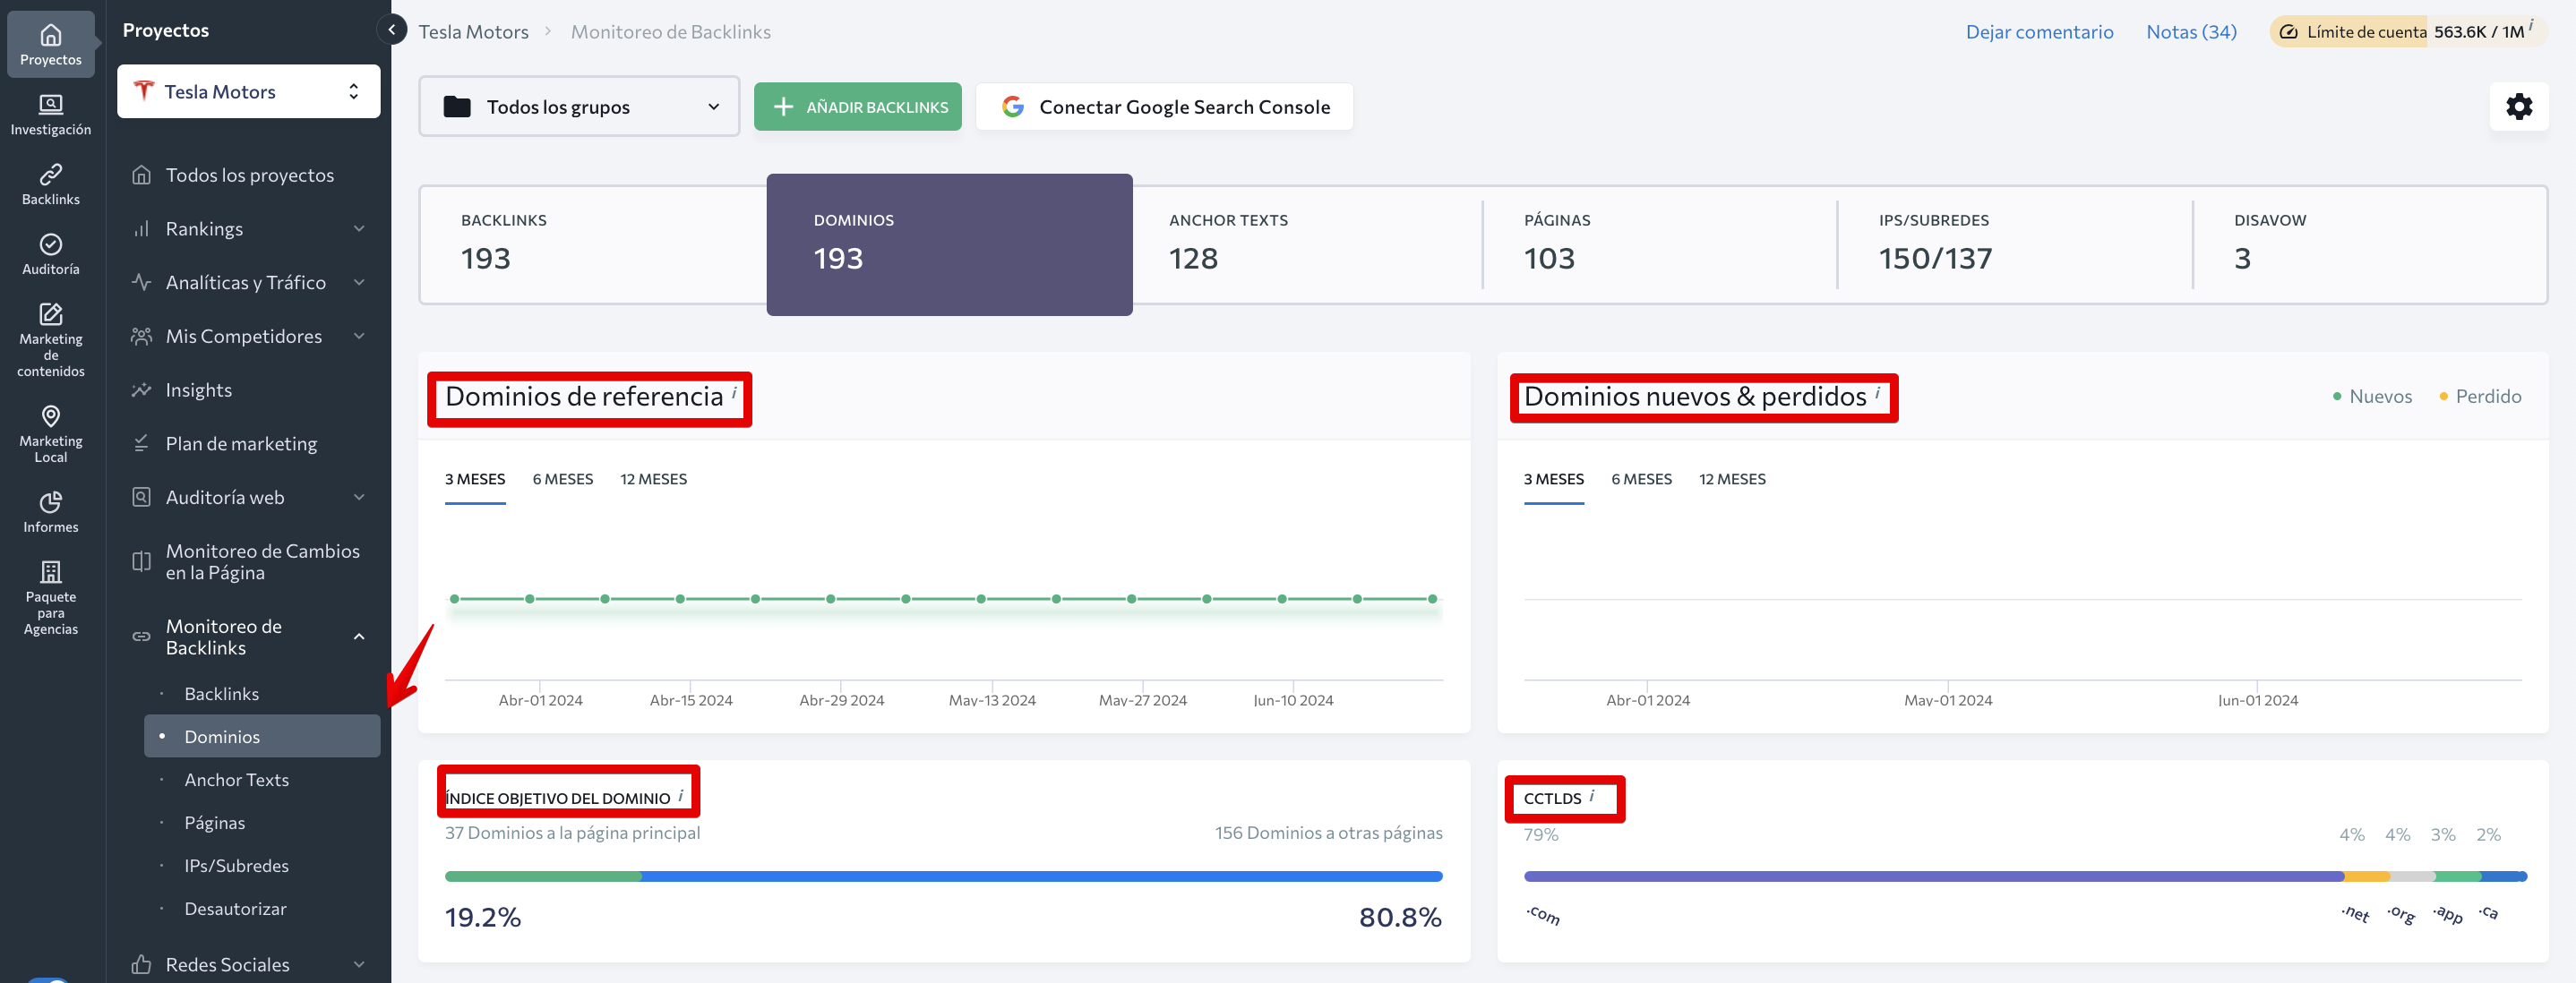Open Todos los proyectos in the menu
2576x983 pixels.
248,175
